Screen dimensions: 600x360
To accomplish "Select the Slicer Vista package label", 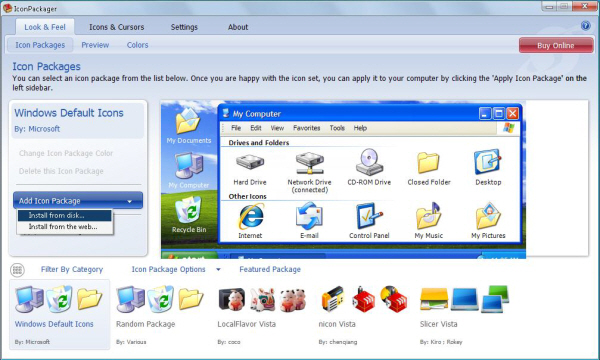I will pyautogui.click(x=439, y=324).
